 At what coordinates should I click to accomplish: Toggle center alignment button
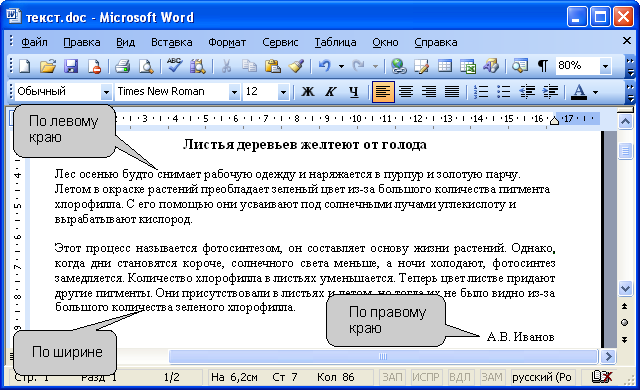point(406,92)
